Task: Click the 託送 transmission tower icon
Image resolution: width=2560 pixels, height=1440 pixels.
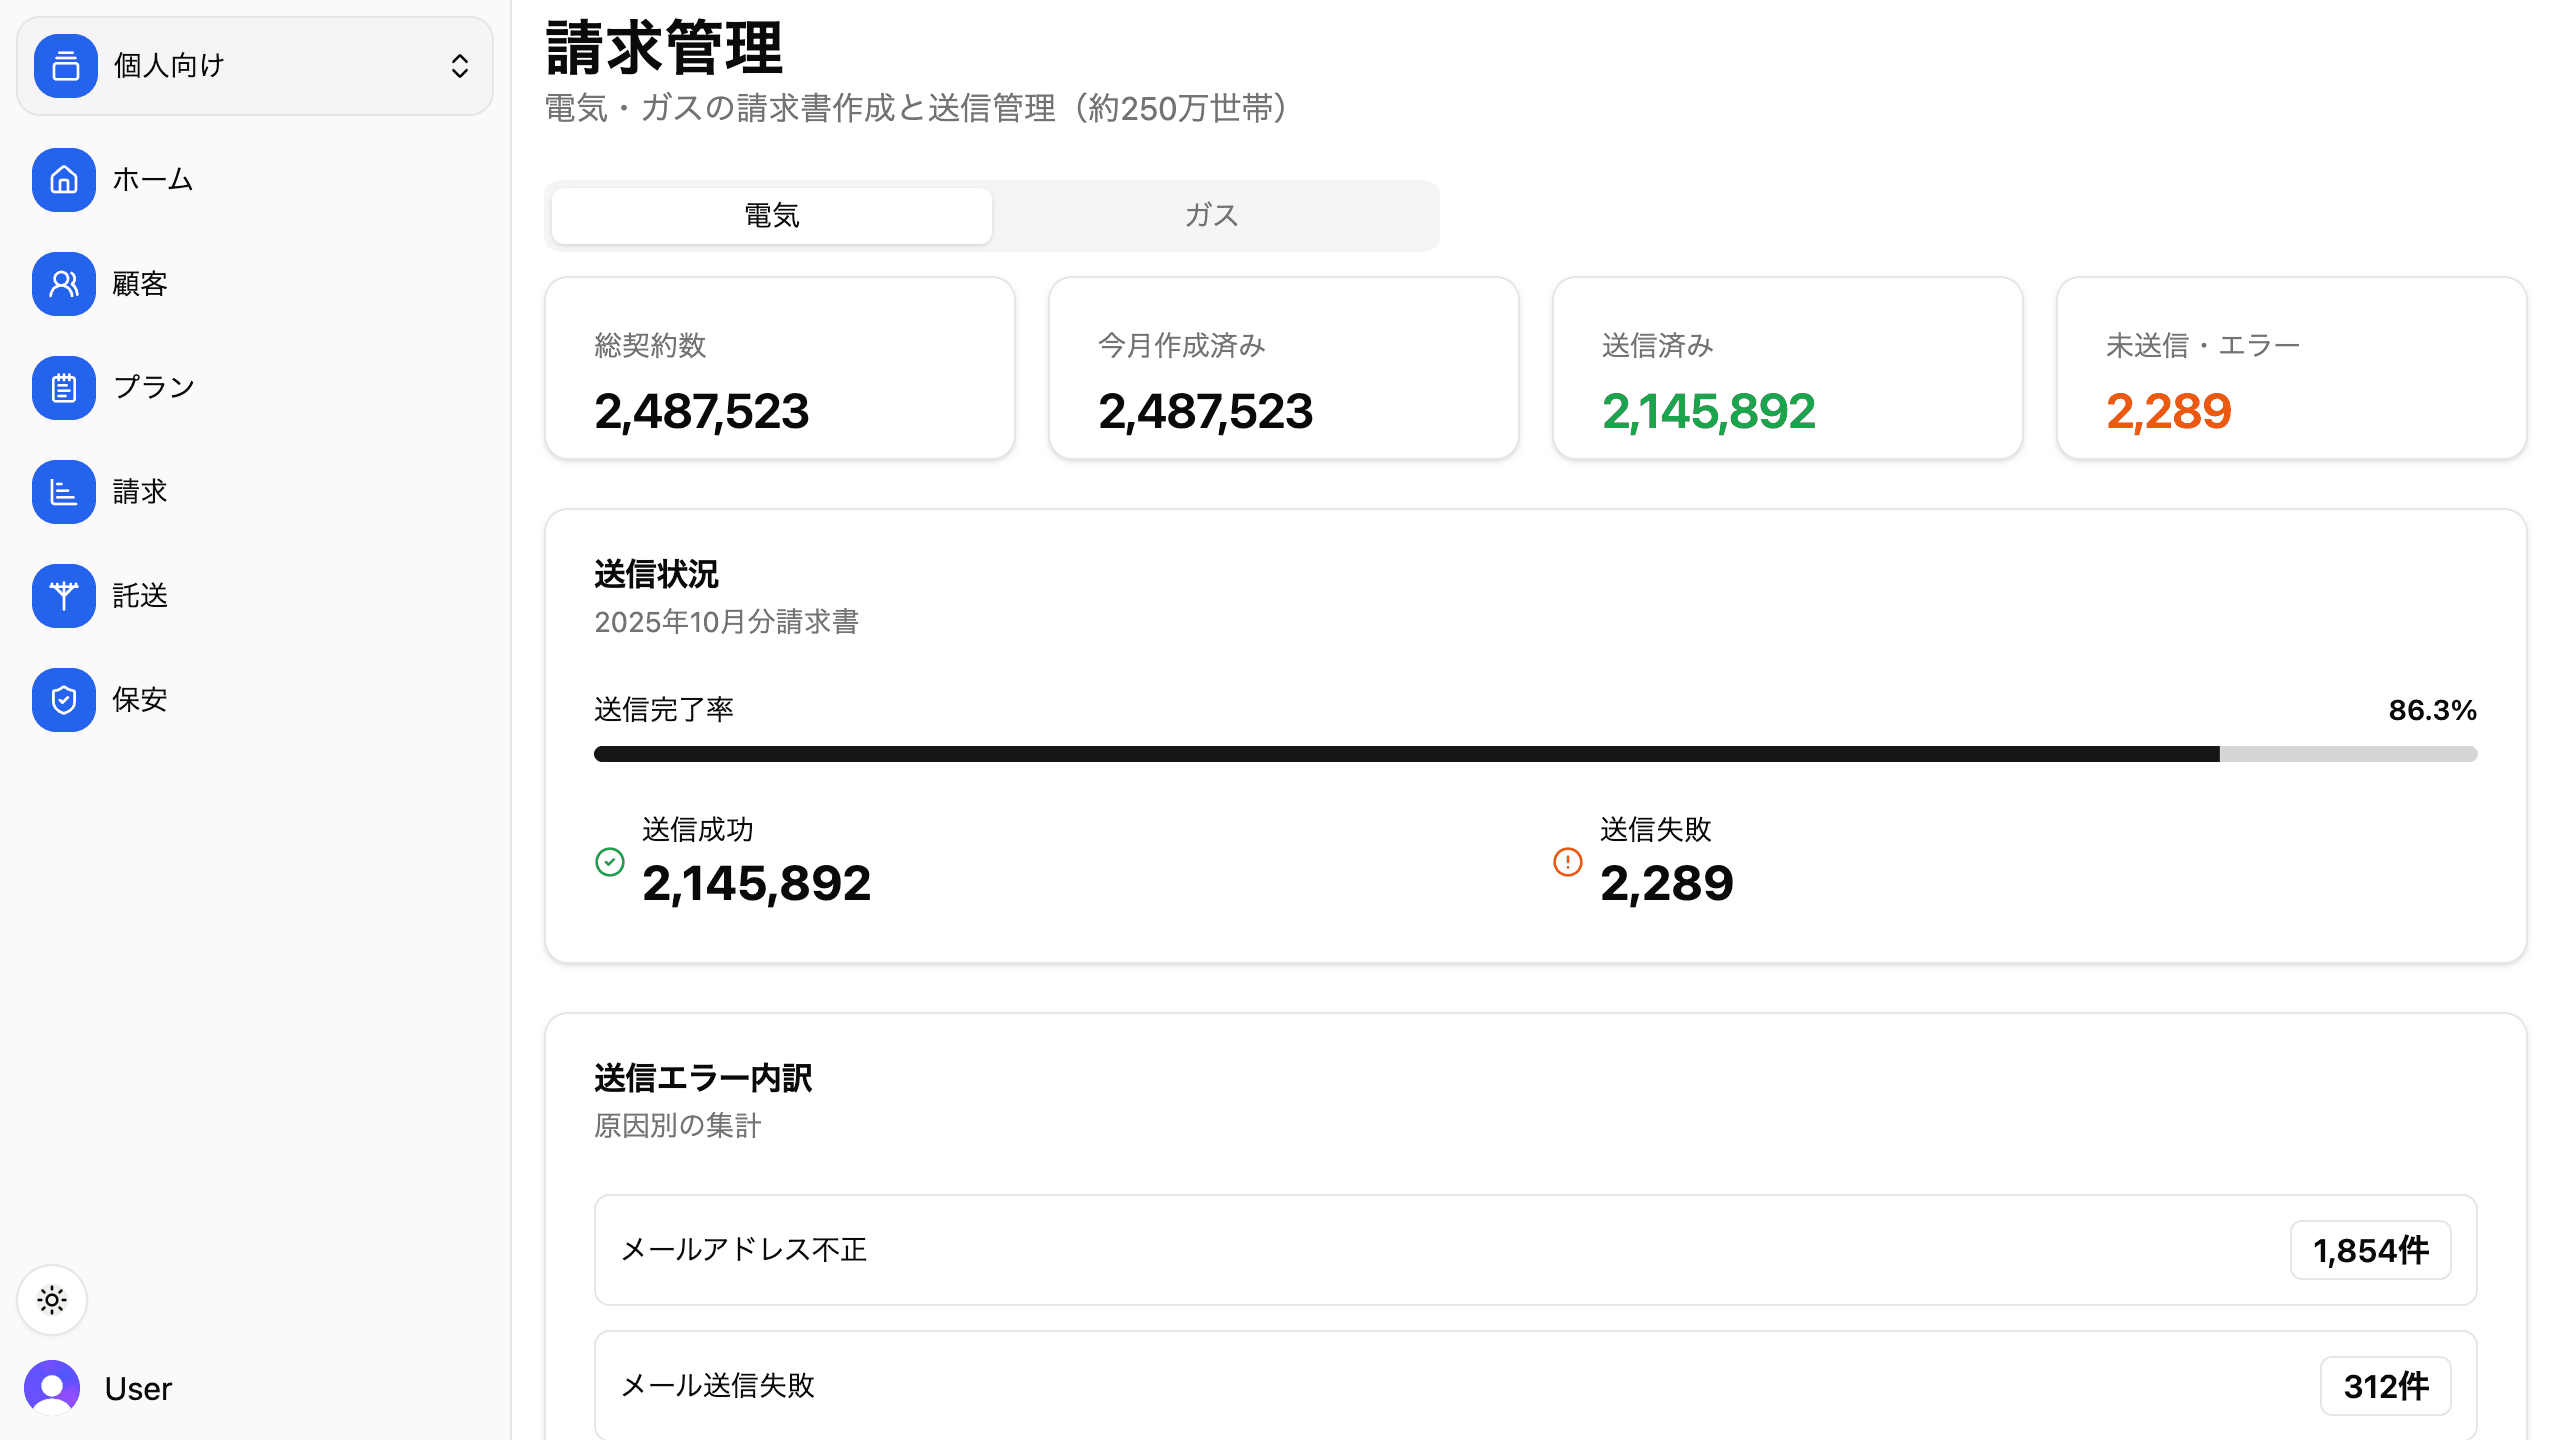Action: point(64,596)
